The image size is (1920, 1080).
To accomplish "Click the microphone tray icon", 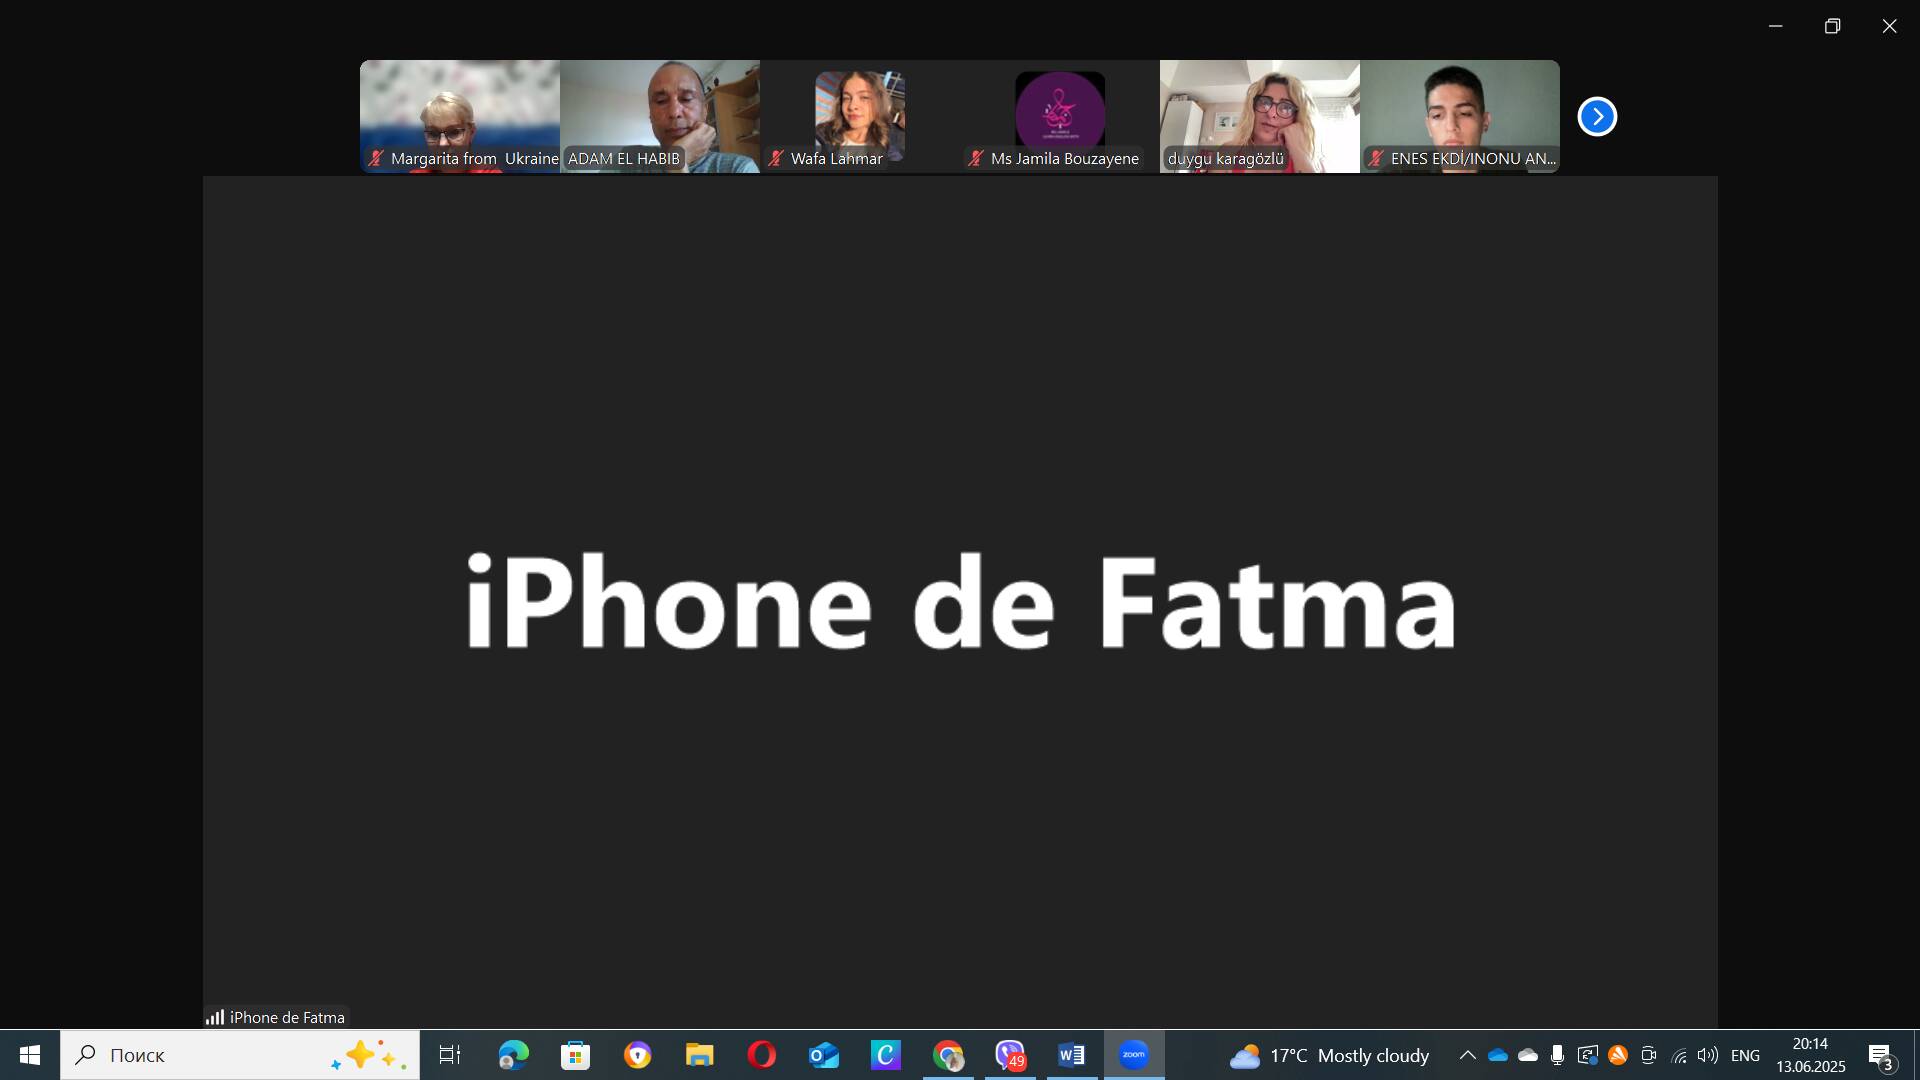I will click(1557, 1055).
